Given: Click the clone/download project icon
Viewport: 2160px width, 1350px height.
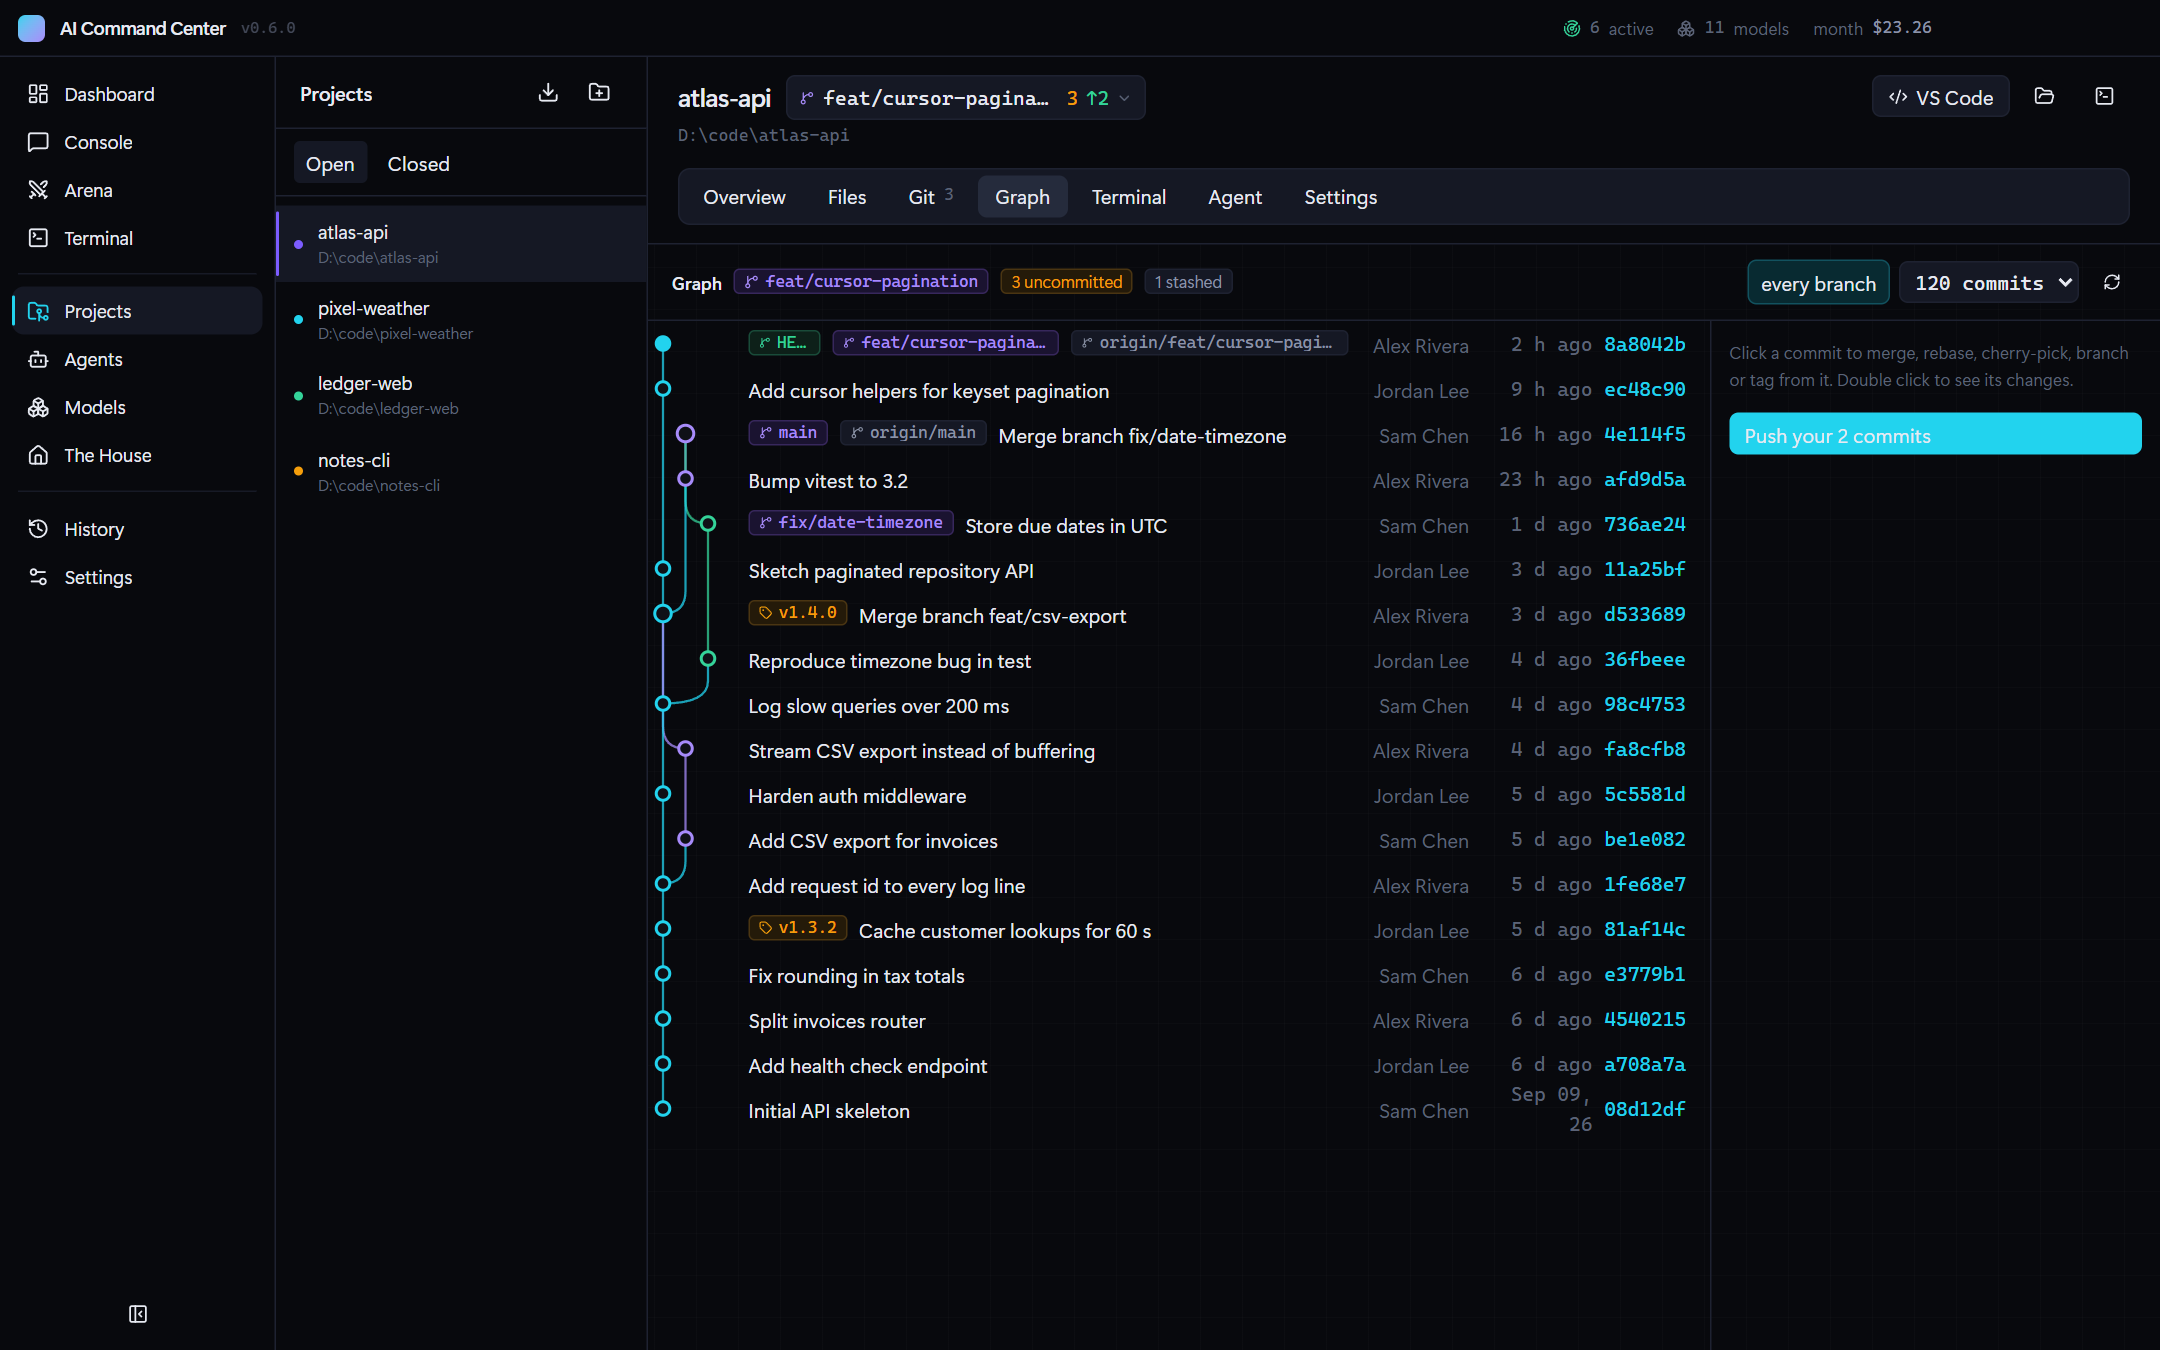Looking at the screenshot, I should point(548,93).
